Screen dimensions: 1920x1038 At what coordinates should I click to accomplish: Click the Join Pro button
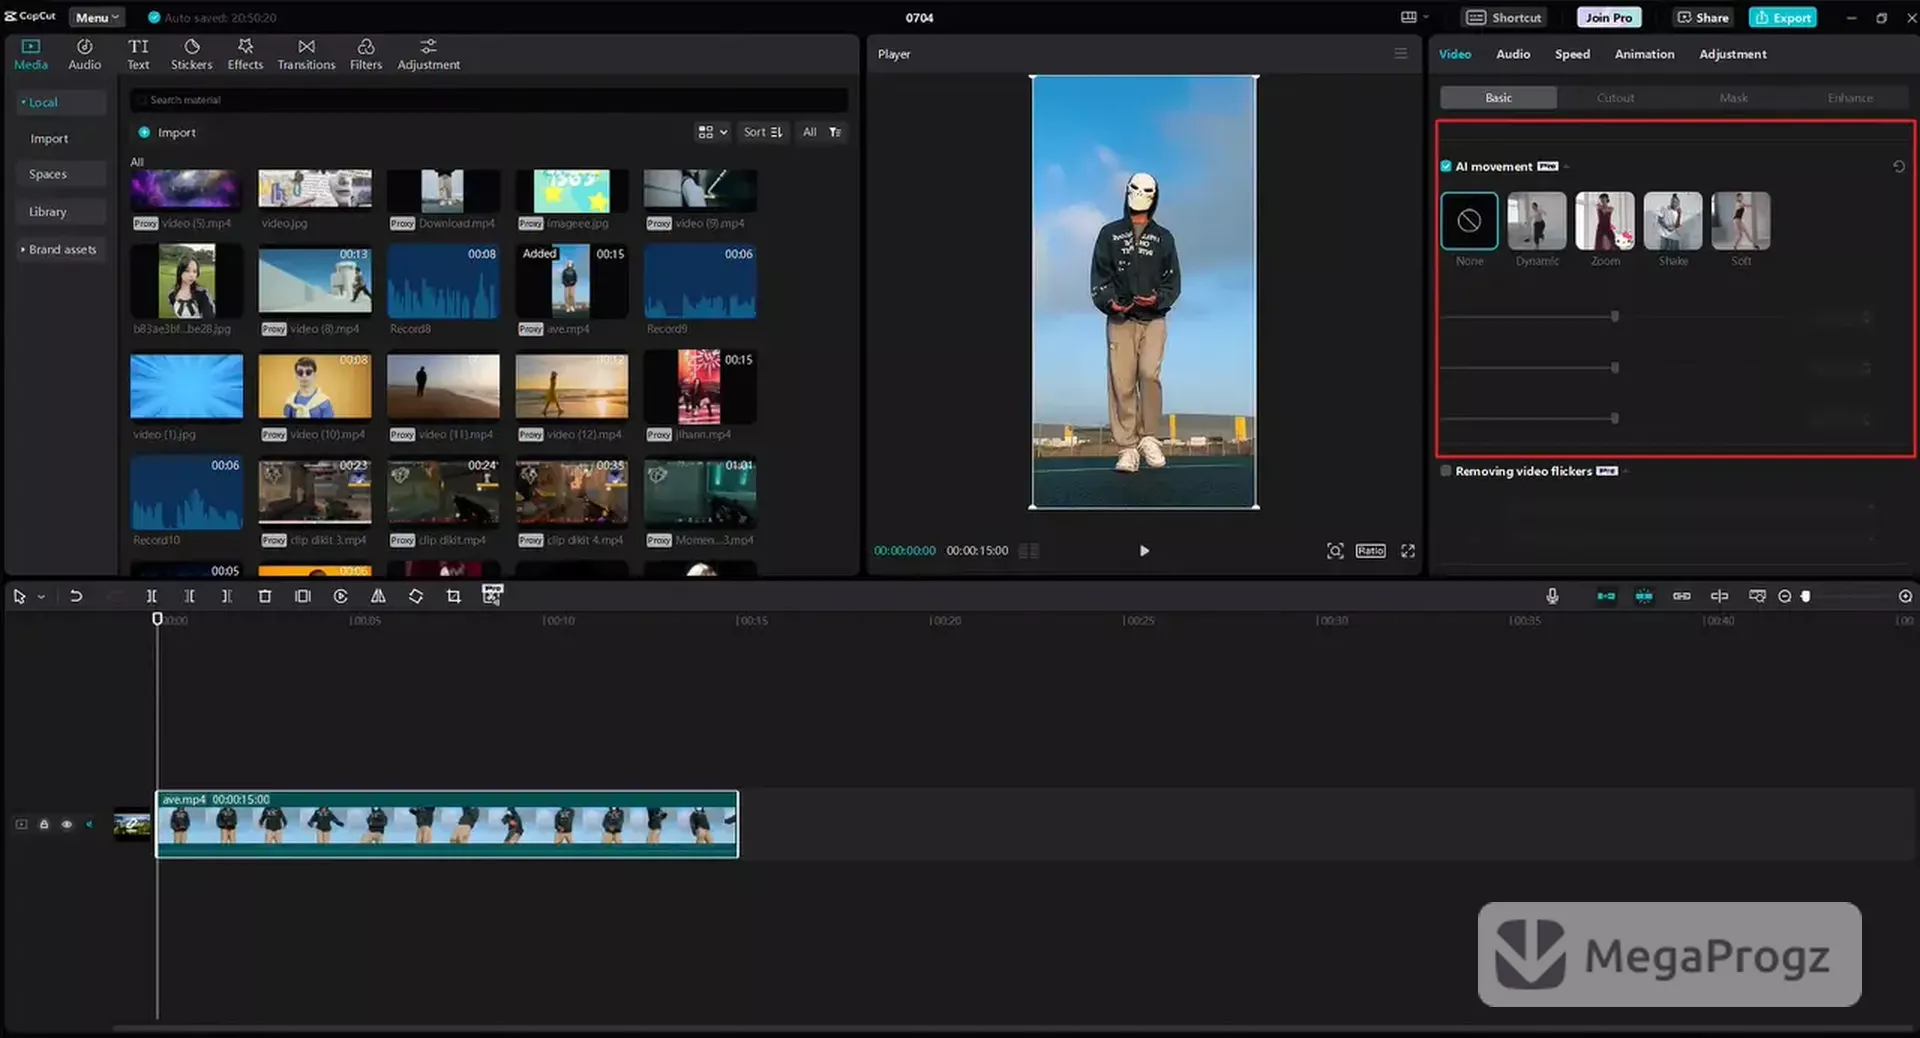pos(1608,17)
